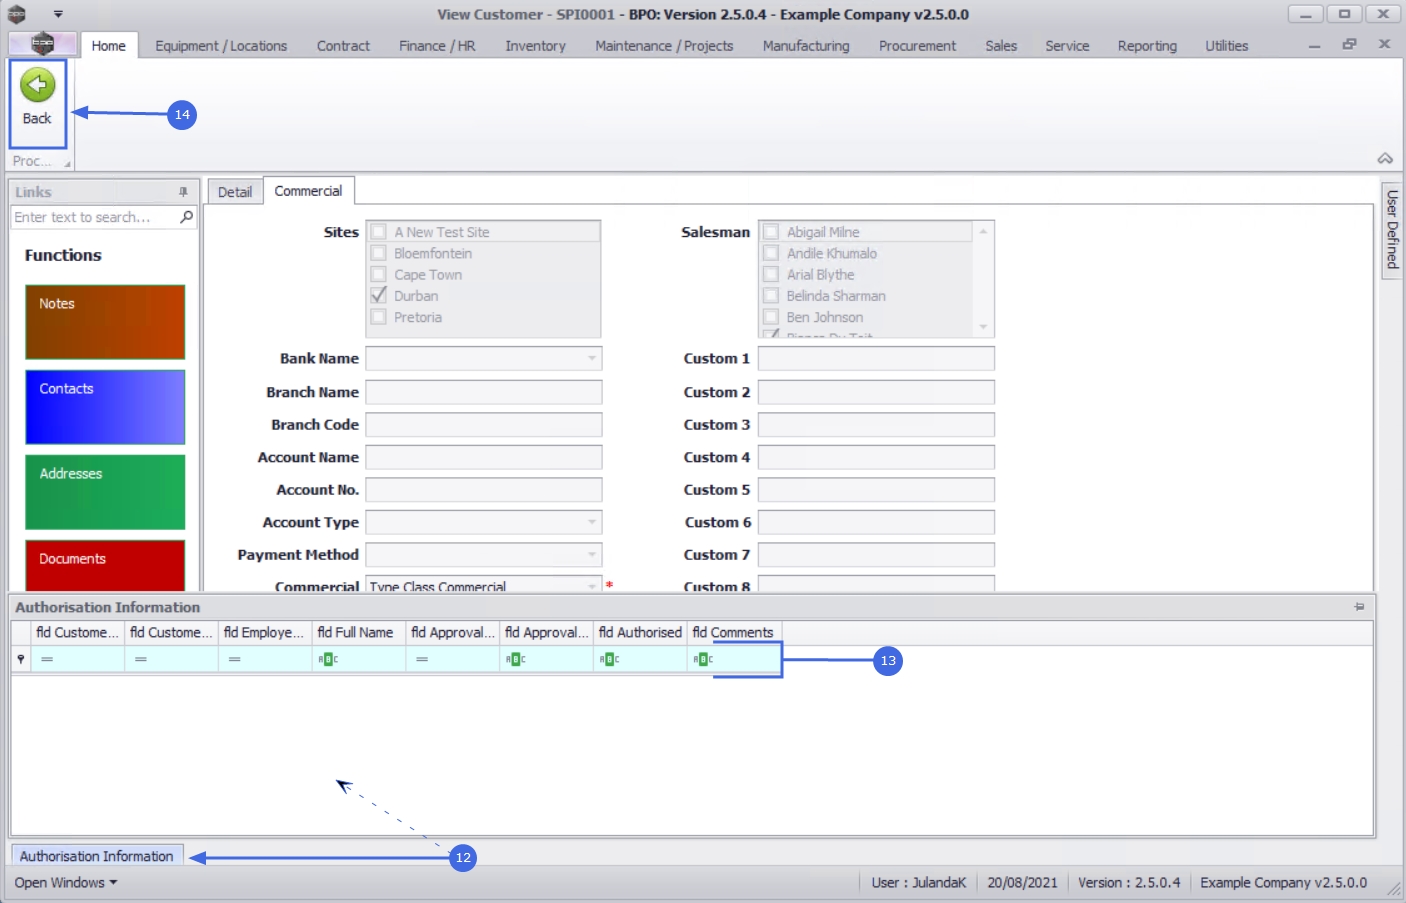Check the Belinda Sharman salesman checkbox
The image size is (1406, 903).
(x=771, y=295)
